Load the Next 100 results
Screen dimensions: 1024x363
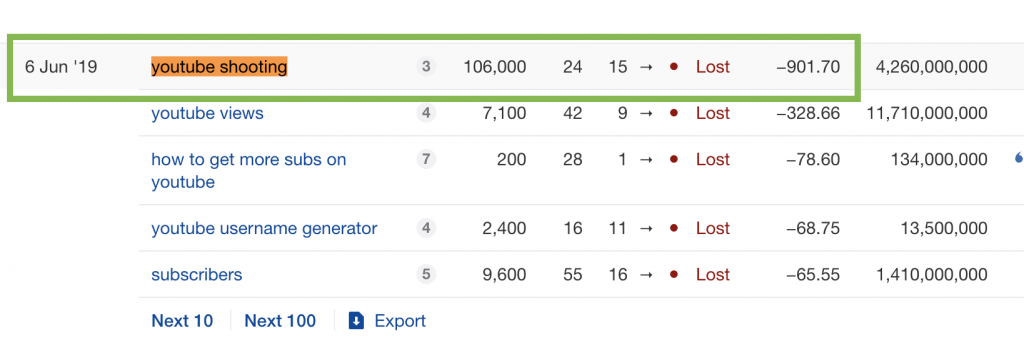pos(280,321)
